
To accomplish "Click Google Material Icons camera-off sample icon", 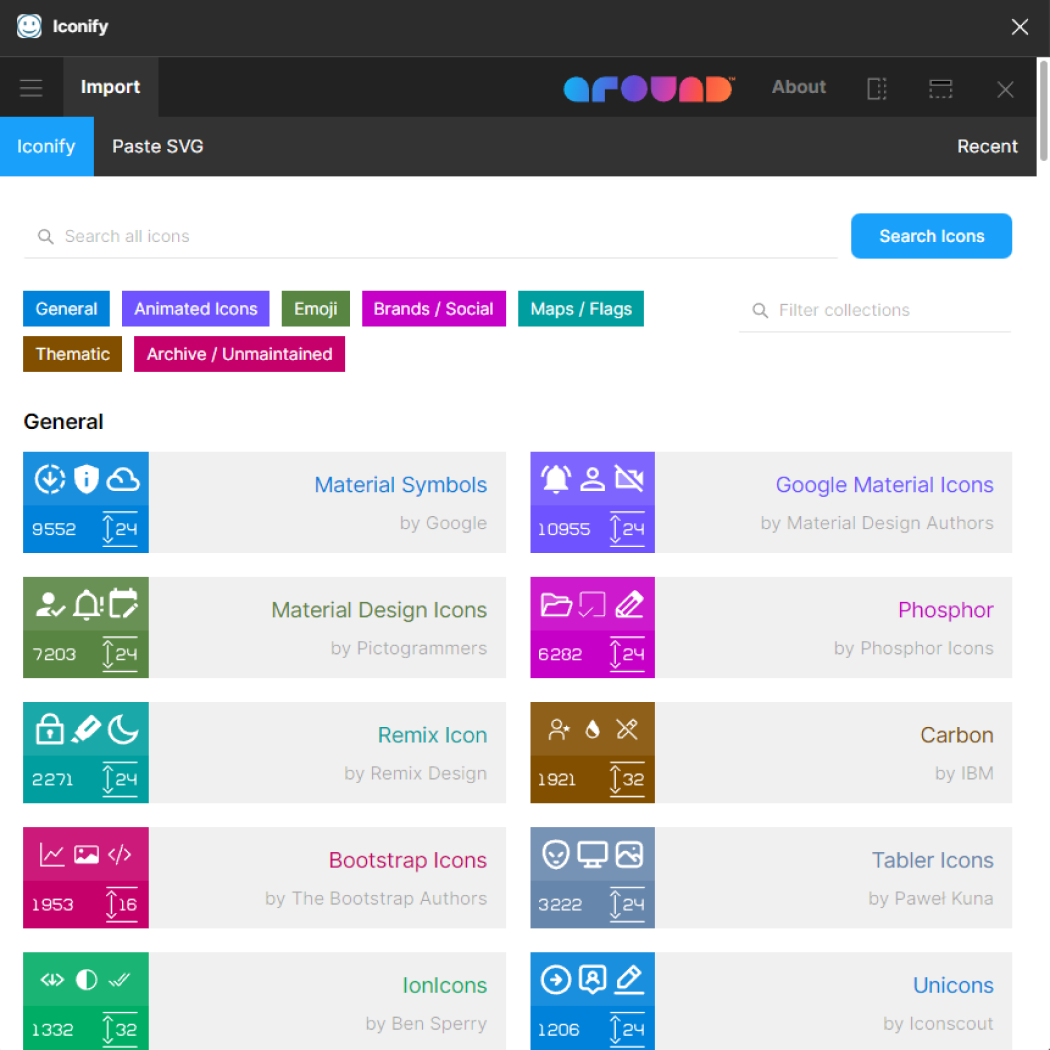I will click(629, 479).
